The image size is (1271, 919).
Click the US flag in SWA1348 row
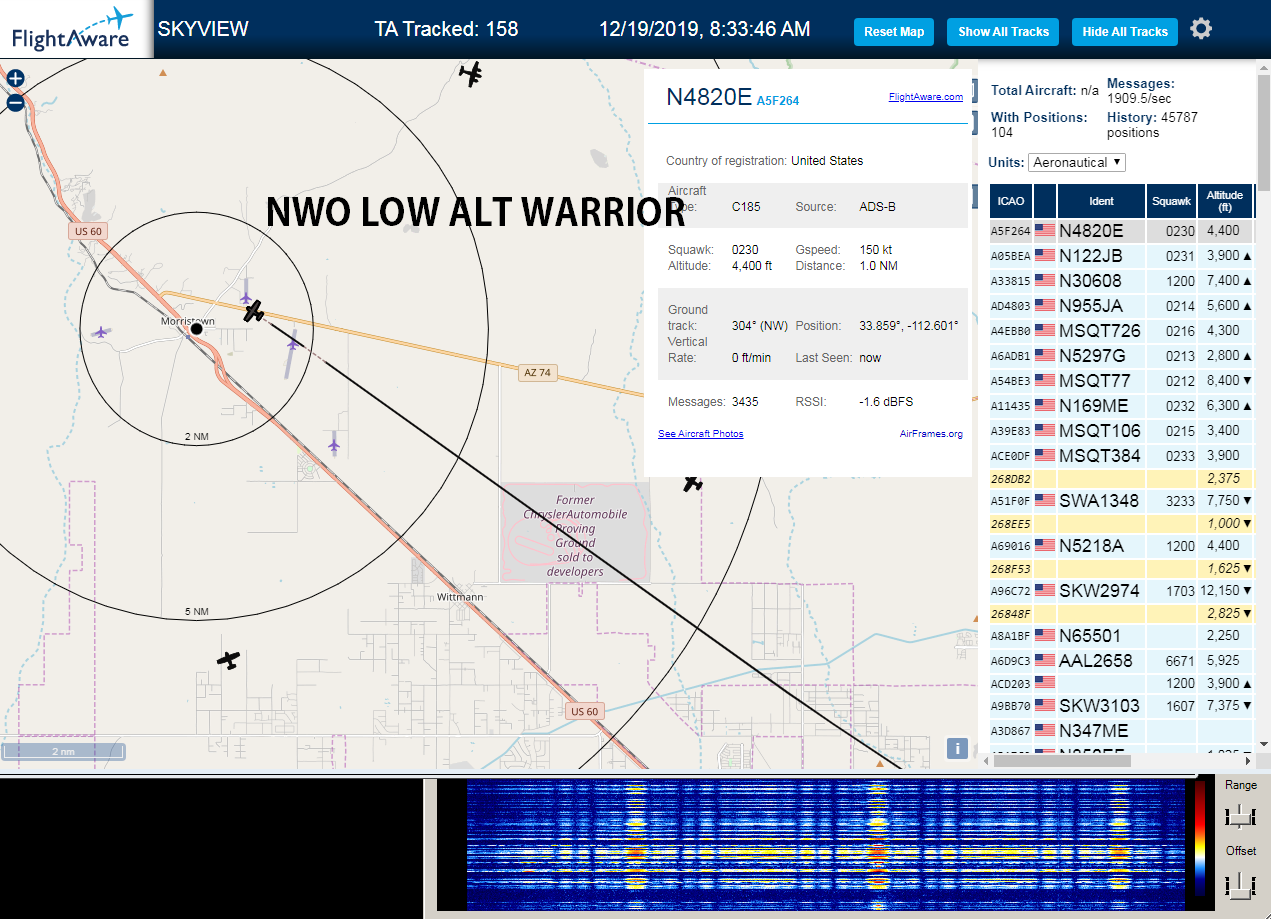click(1046, 501)
